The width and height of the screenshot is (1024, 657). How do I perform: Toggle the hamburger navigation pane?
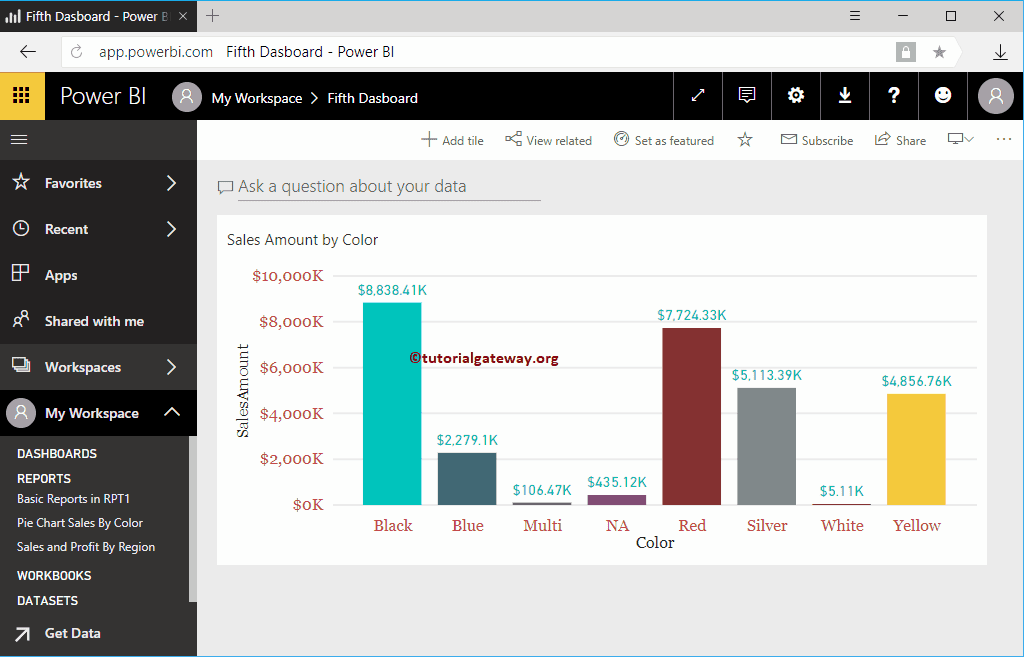point(19,139)
